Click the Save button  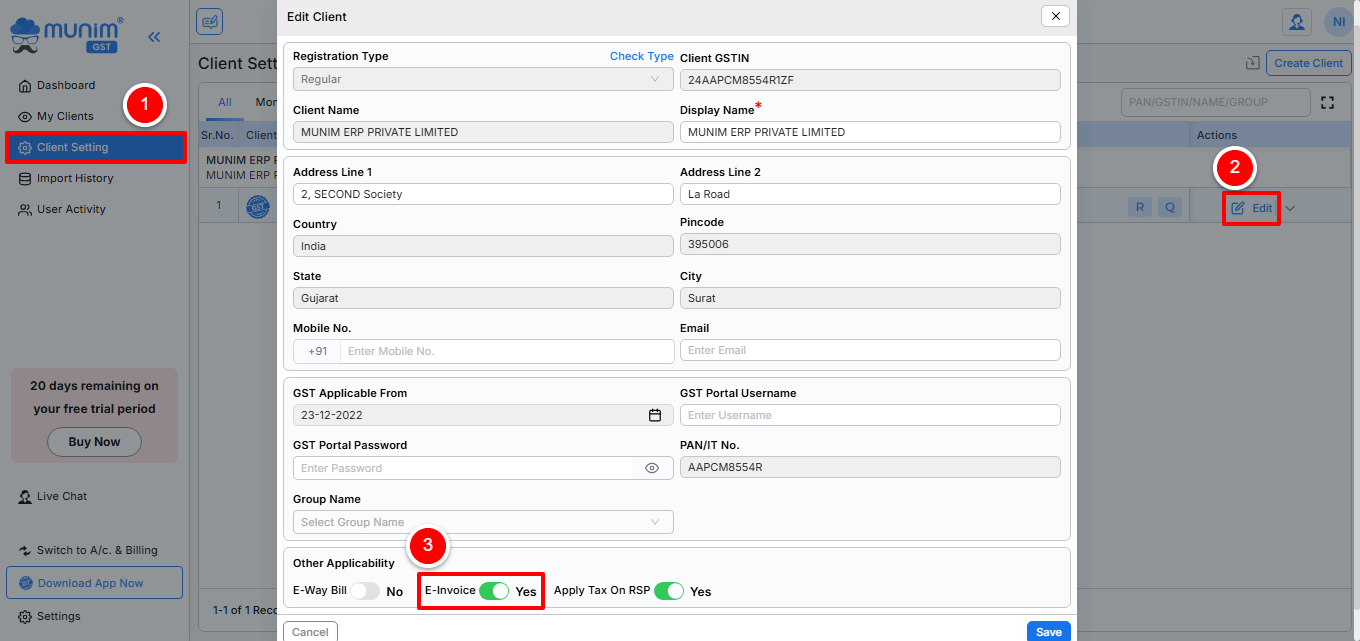[1048, 631]
